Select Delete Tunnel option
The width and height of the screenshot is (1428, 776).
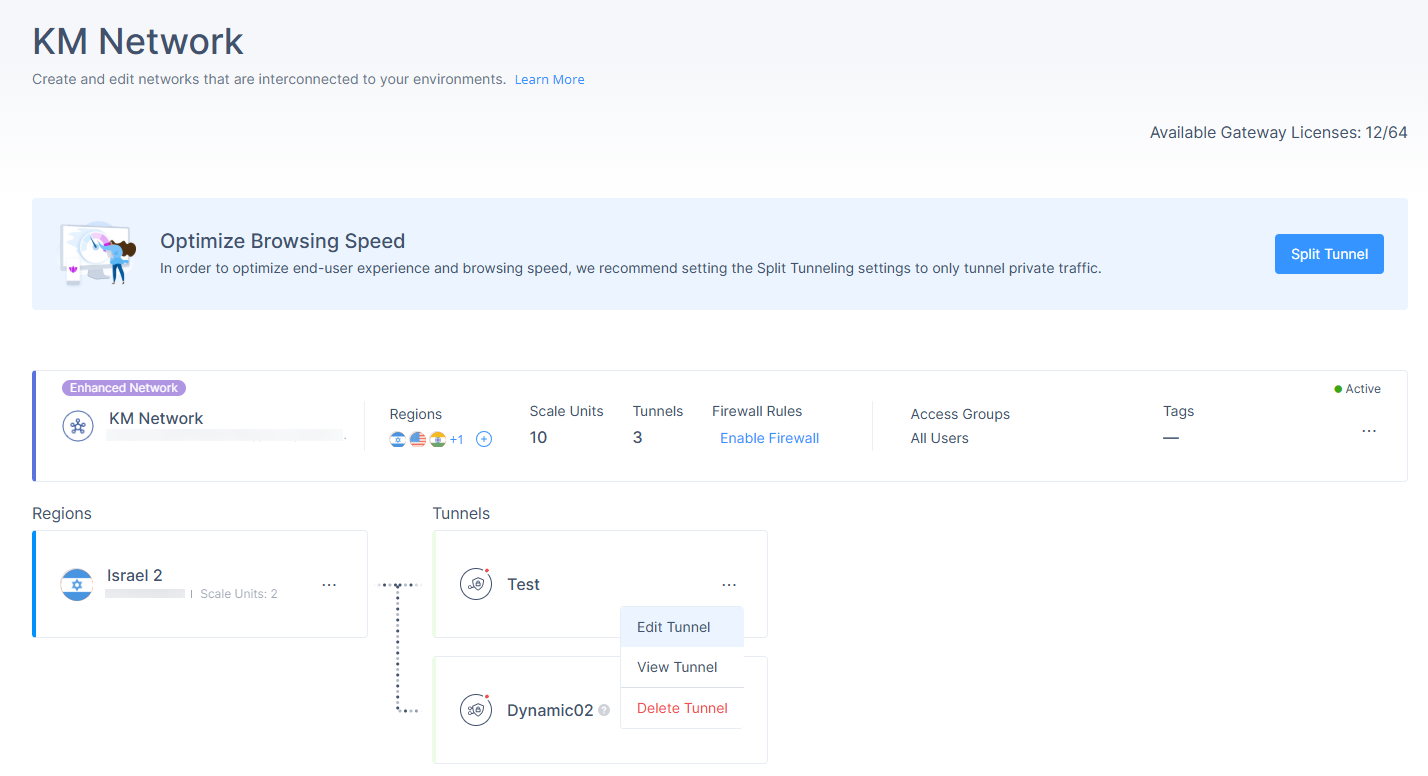pos(682,708)
